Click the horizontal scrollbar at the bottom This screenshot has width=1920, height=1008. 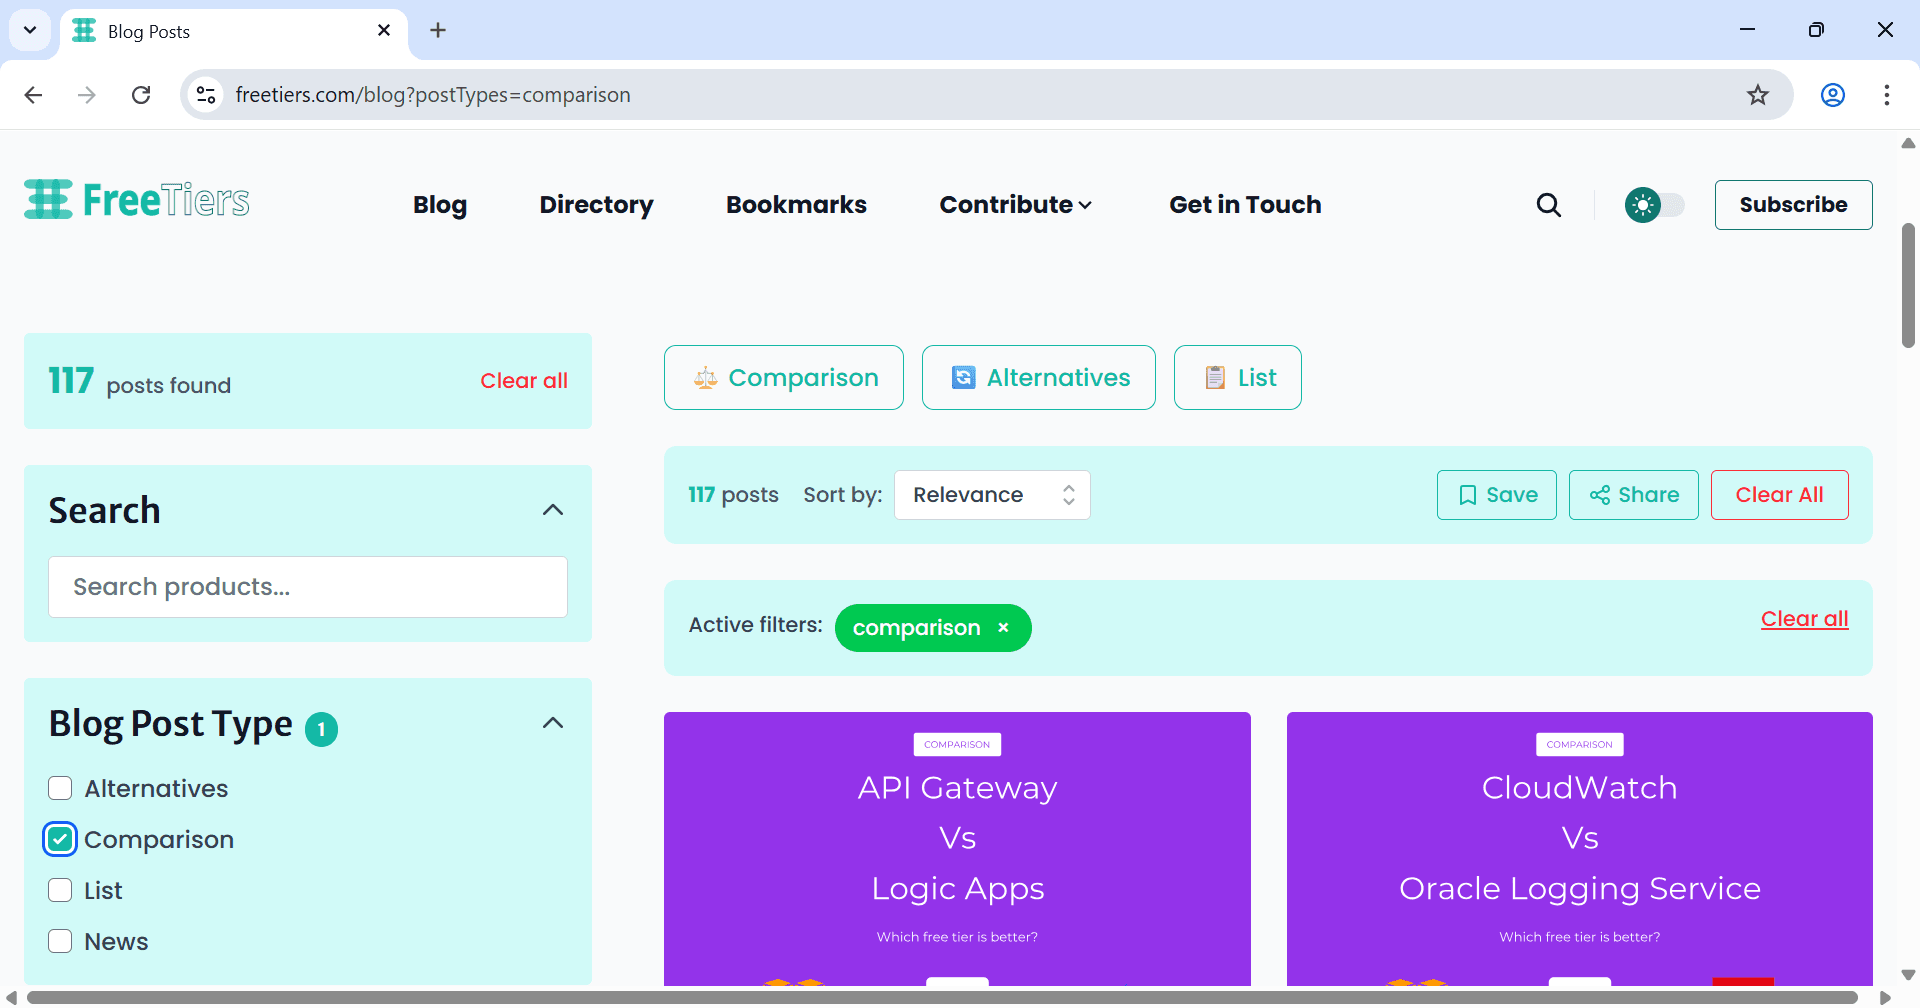coord(942,998)
